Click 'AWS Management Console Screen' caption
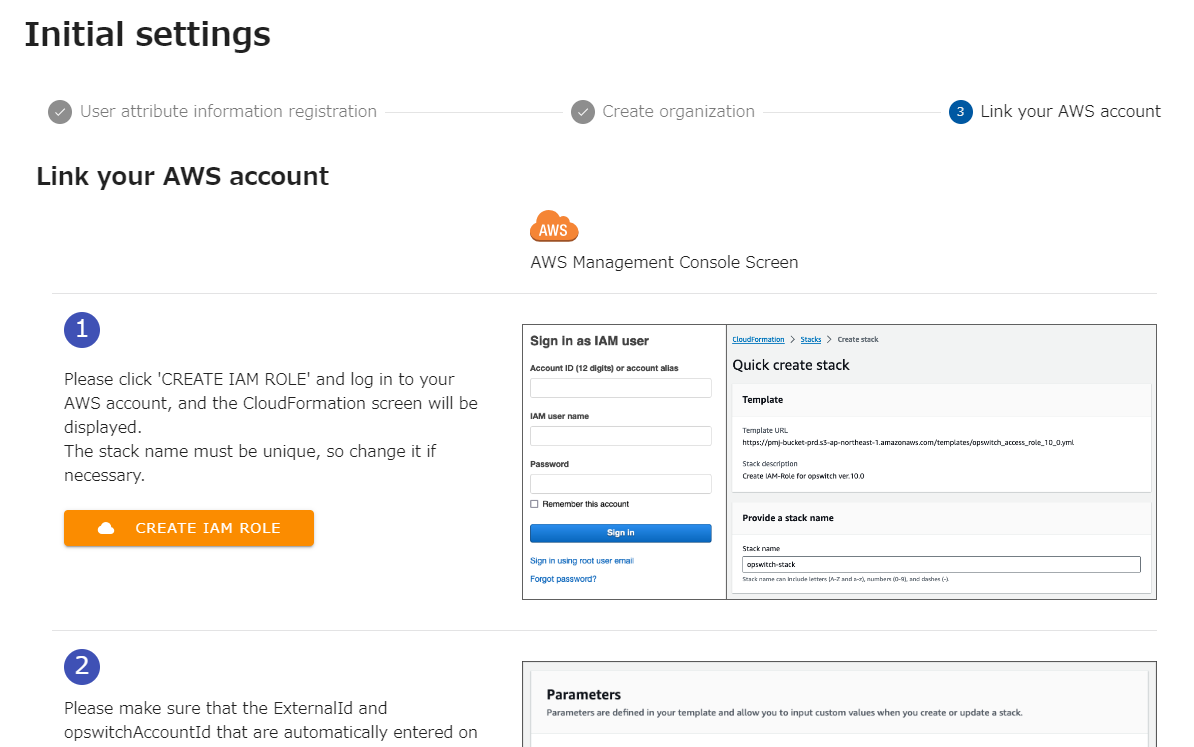This screenshot has height=747, width=1194. [x=664, y=263]
